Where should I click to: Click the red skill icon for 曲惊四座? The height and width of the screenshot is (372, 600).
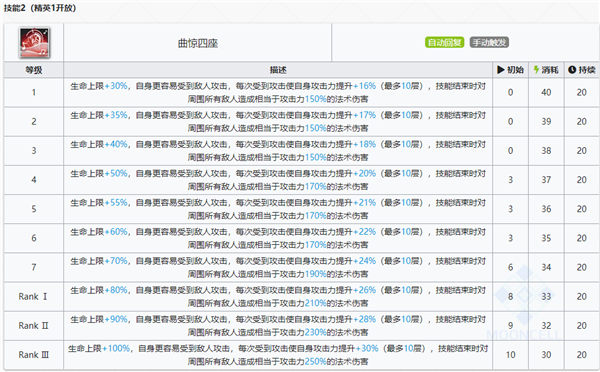34,42
